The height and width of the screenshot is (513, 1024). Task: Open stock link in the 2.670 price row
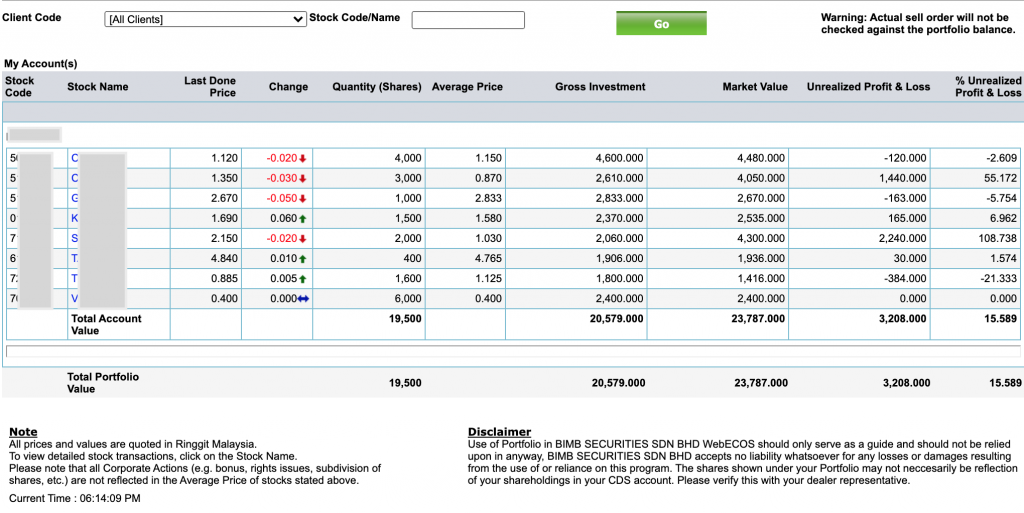point(74,198)
